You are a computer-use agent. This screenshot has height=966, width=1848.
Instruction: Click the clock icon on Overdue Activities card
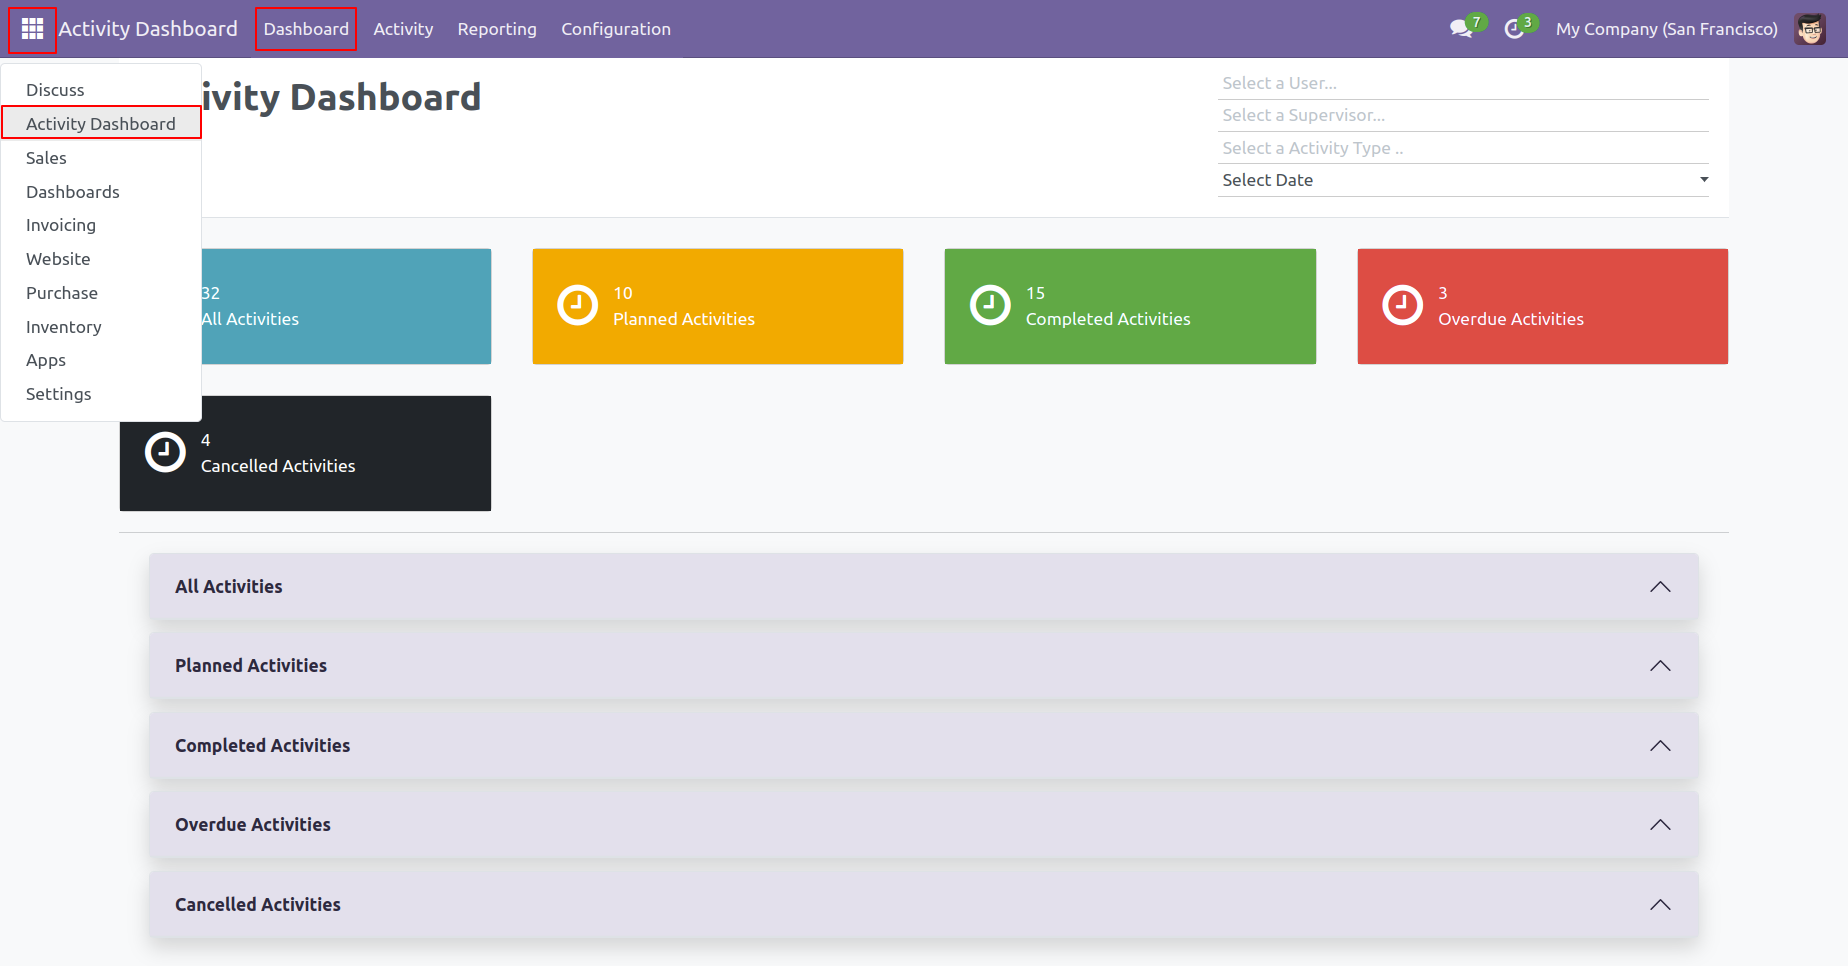pos(1402,306)
